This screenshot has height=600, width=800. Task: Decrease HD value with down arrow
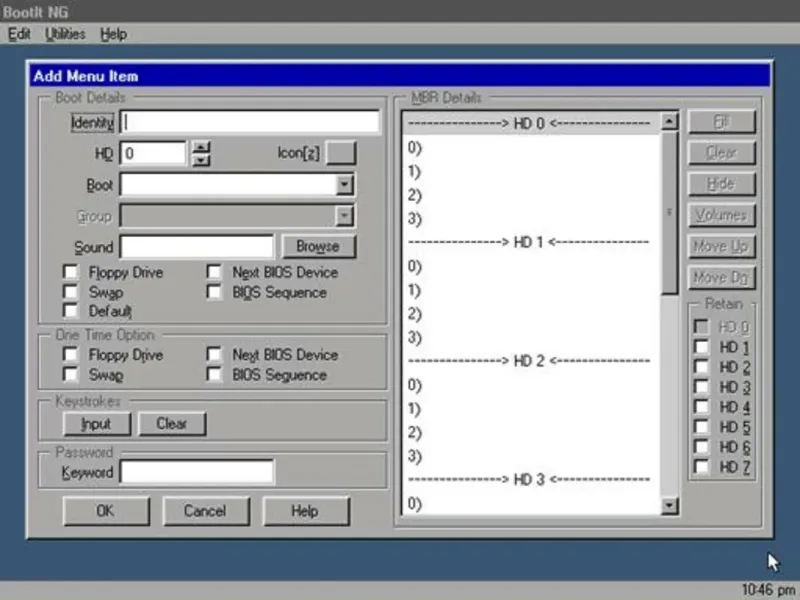pyautogui.click(x=202, y=160)
